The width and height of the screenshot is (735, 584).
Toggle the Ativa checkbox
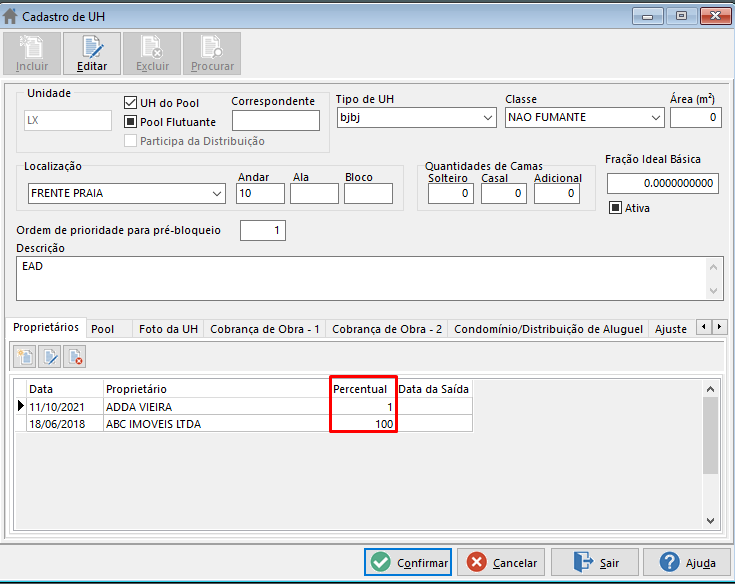(x=615, y=208)
